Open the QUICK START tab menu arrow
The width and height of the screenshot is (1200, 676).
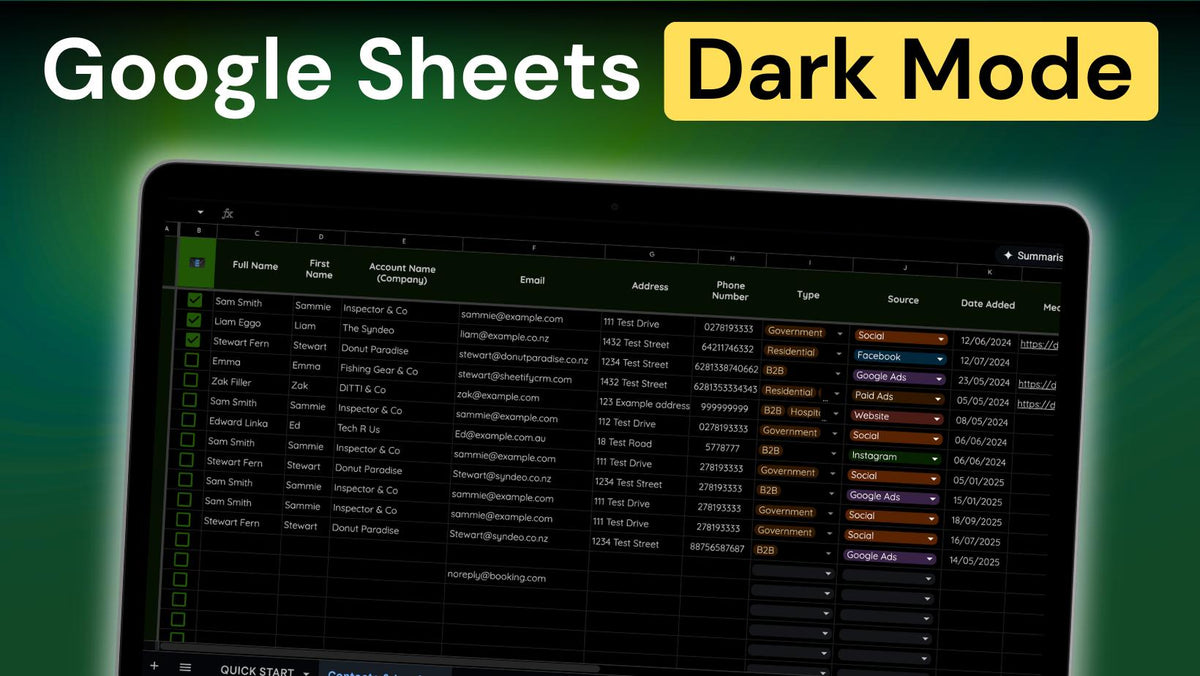coord(305,673)
